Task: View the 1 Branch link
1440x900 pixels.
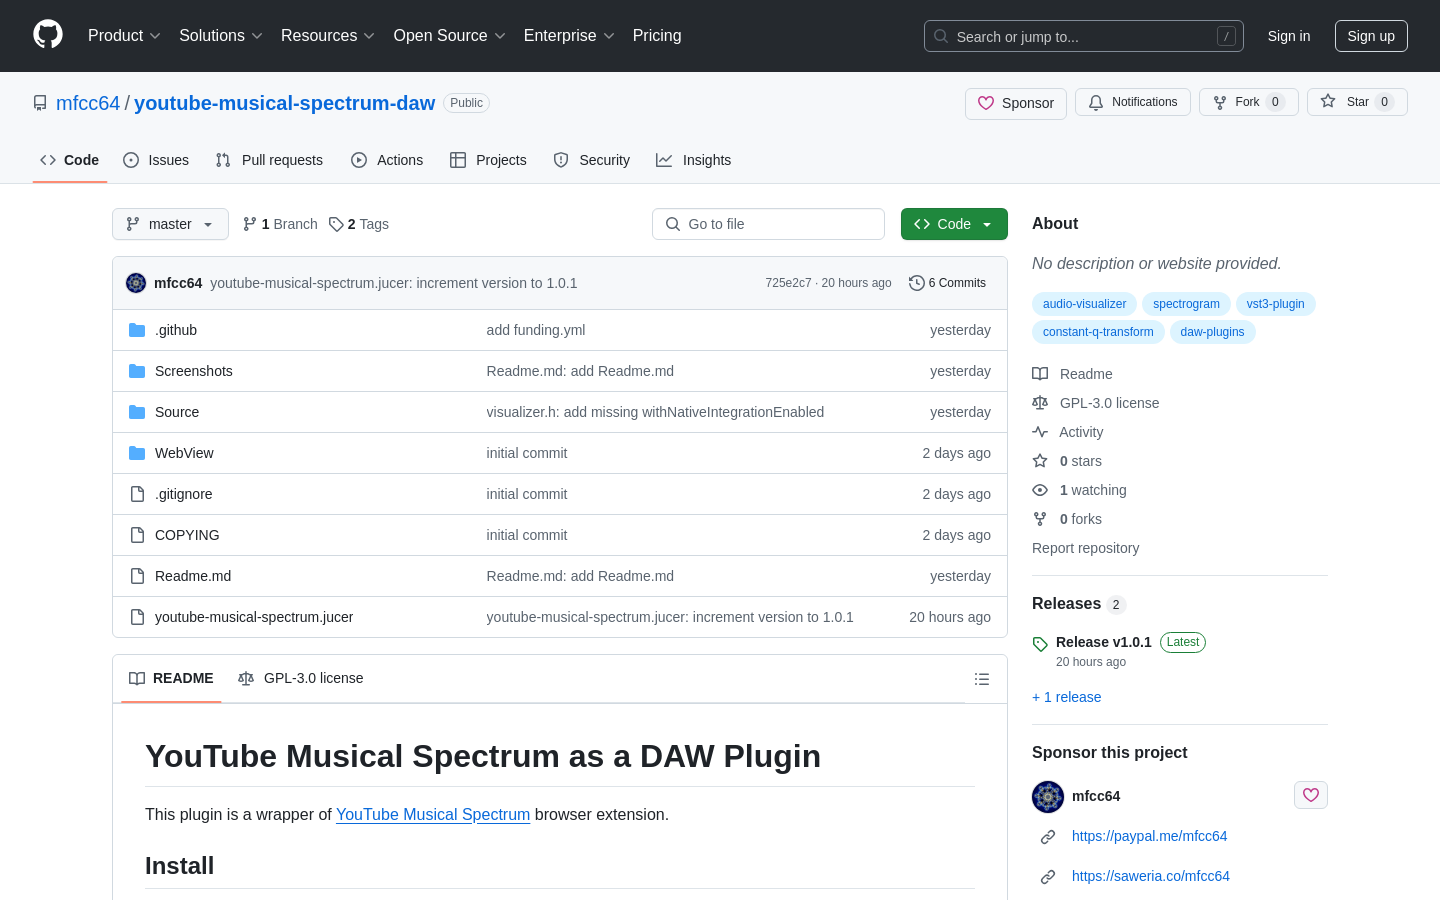Action: pyautogui.click(x=280, y=224)
